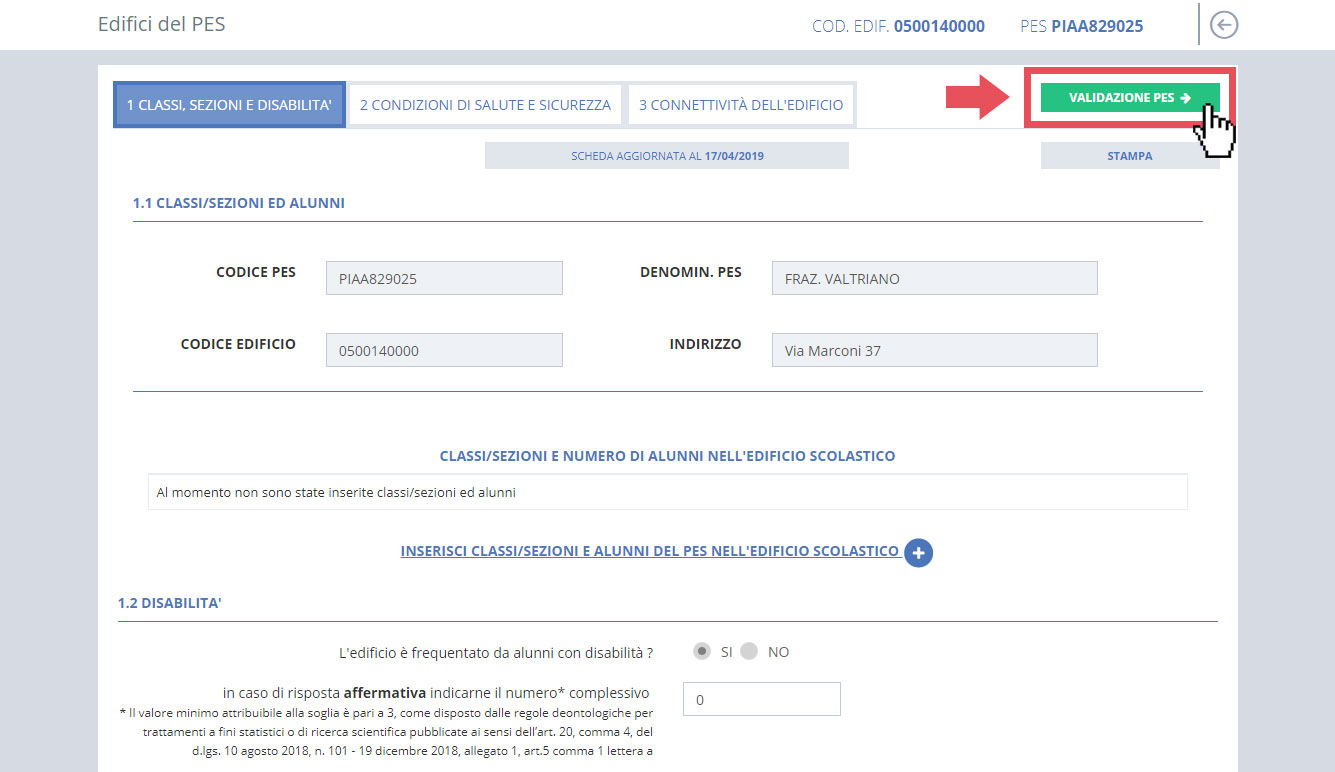Focus the Codice Edificio field

click(444, 351)
